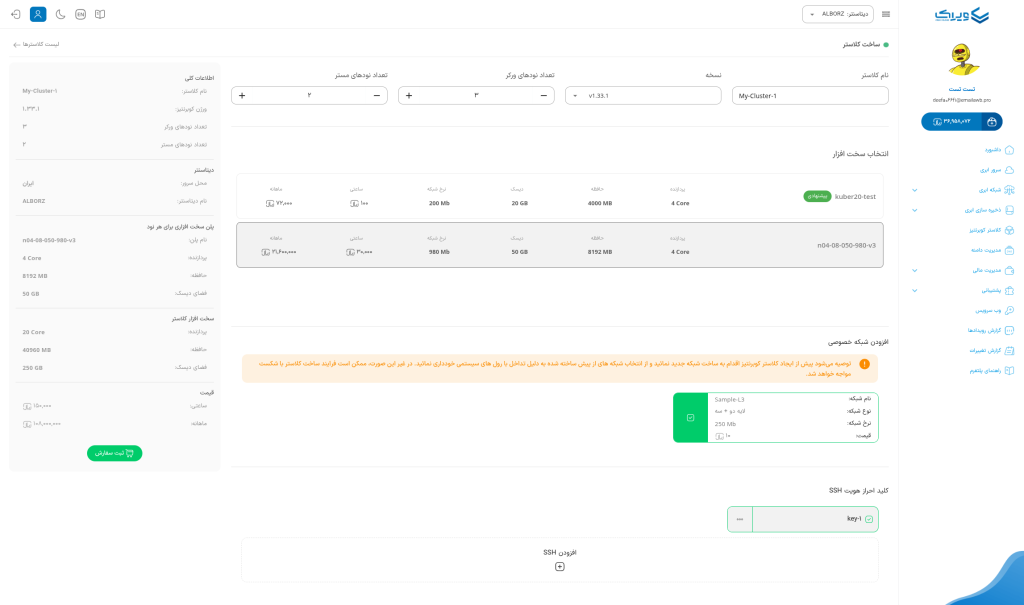Toggle the Sample-L3 network selection checkbox
Image resolution: width=1024 pixels, height=605 pixels.
690,417
